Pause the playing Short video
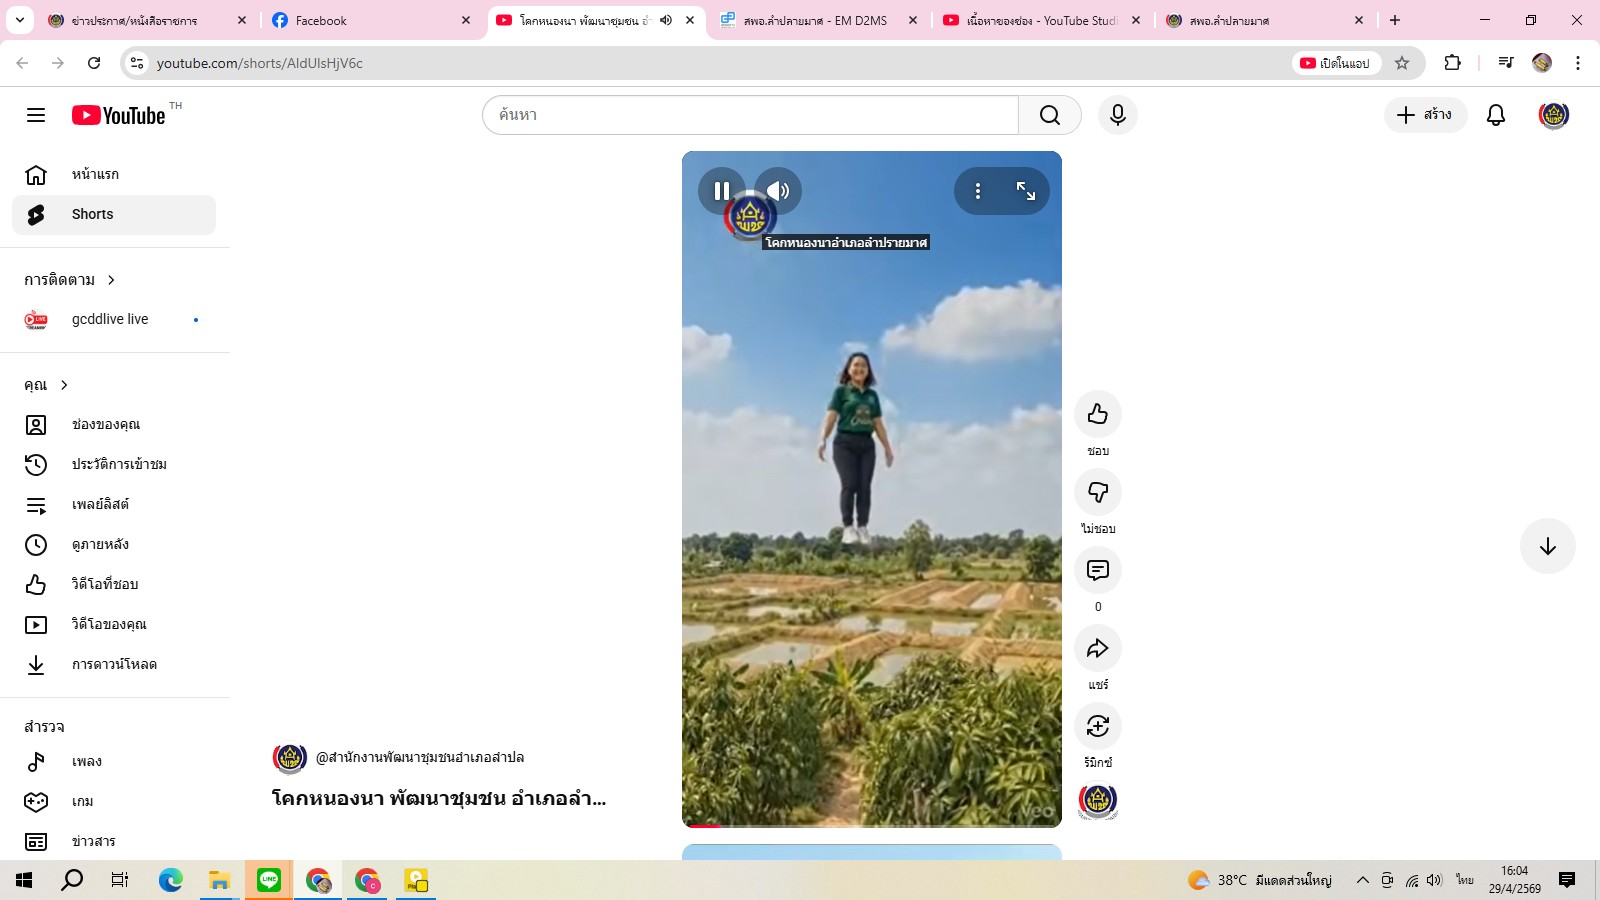Viewport: 1600px width, 900px height. point(721,191)
